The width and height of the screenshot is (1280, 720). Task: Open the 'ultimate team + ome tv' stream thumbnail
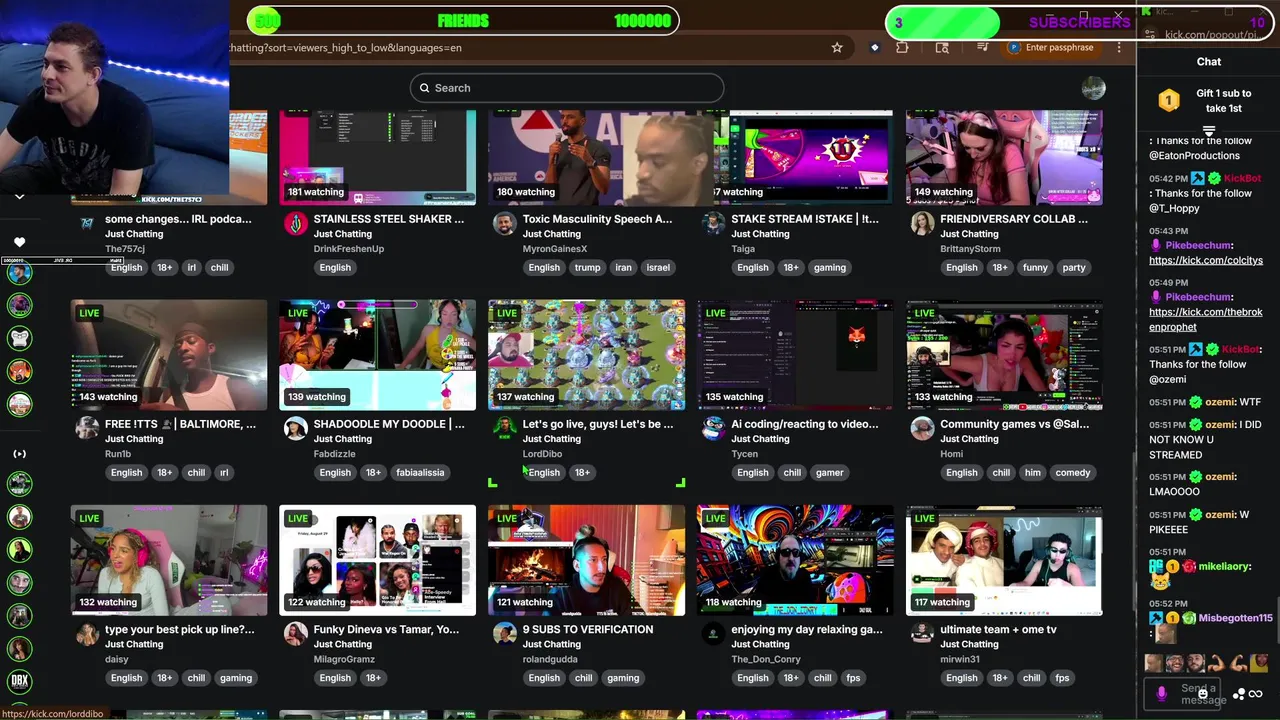(x=1005, y=560)
